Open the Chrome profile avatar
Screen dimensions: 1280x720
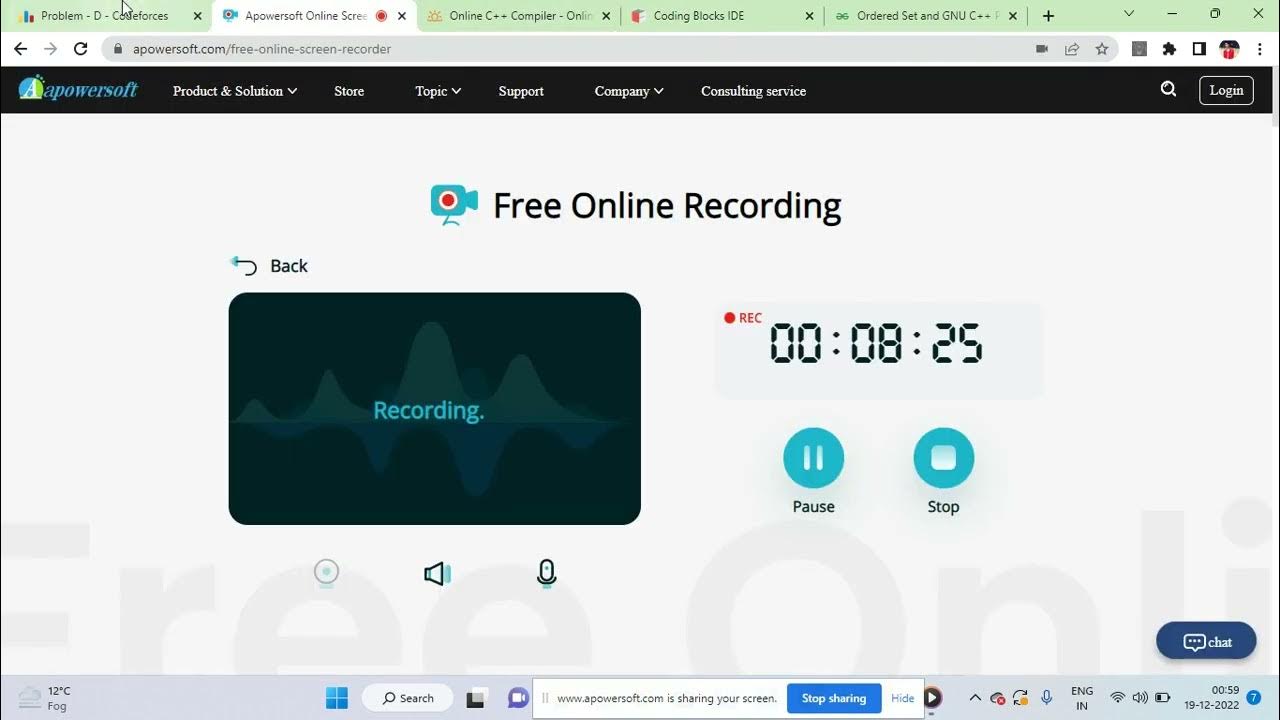pos(1230,49)
